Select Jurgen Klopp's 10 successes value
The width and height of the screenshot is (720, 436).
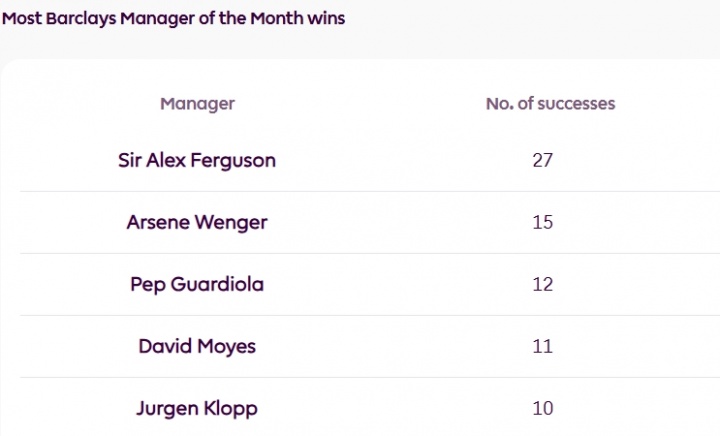pos(543,408)
